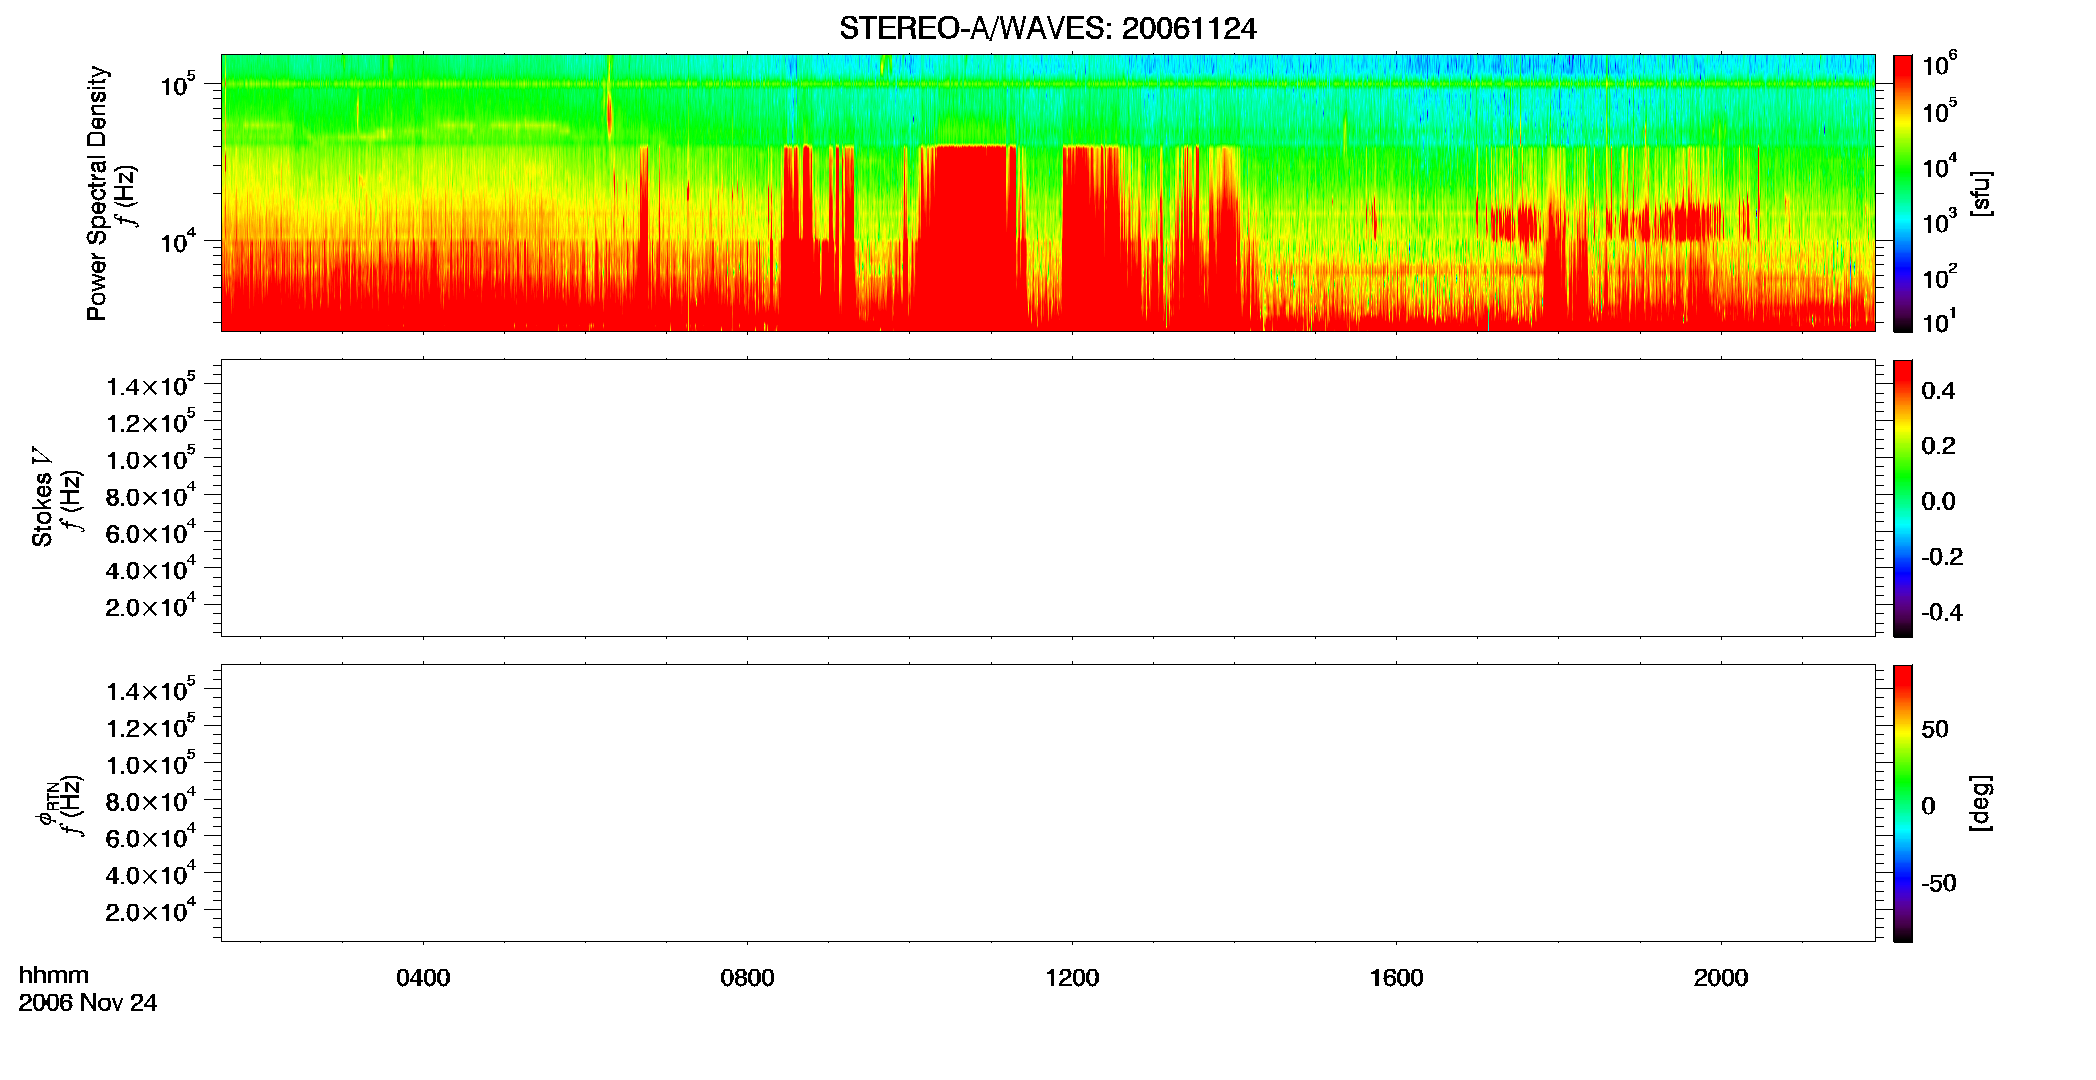Click the 1600 time tick label
This screenshot has height=1080, width=2096.
[x=1396, y=978]
